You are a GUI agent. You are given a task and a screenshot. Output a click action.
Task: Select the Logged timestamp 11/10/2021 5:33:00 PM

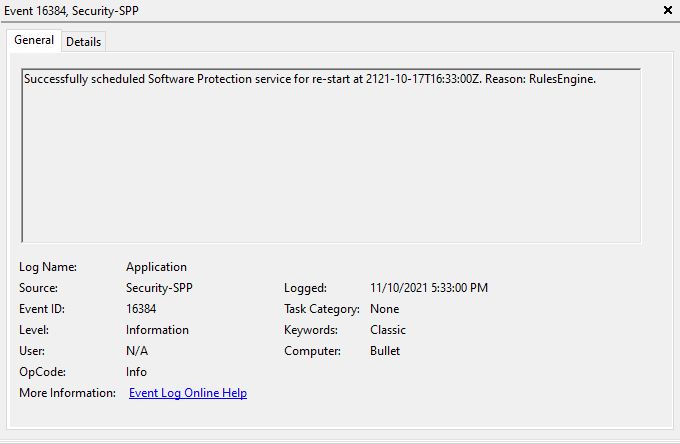[x=429, y=288]
